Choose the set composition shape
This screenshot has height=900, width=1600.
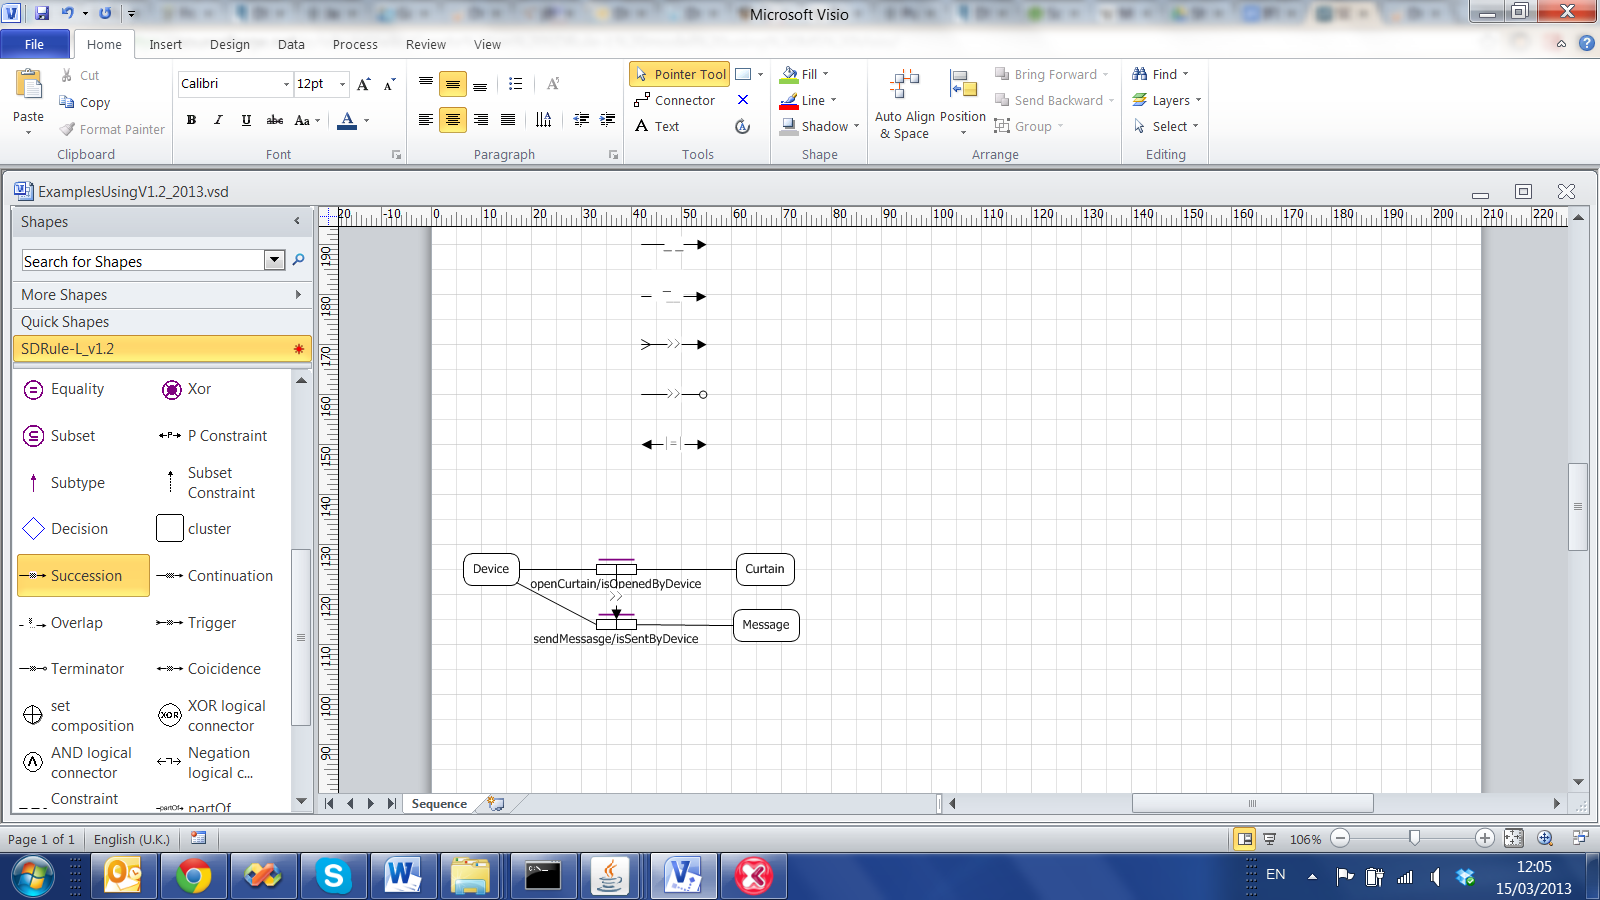coord(78,716)
